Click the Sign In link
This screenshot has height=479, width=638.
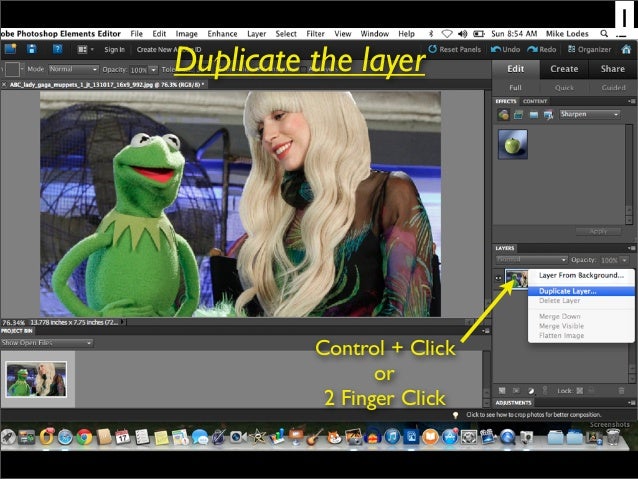pyautogui.click(x=114, y=50)
